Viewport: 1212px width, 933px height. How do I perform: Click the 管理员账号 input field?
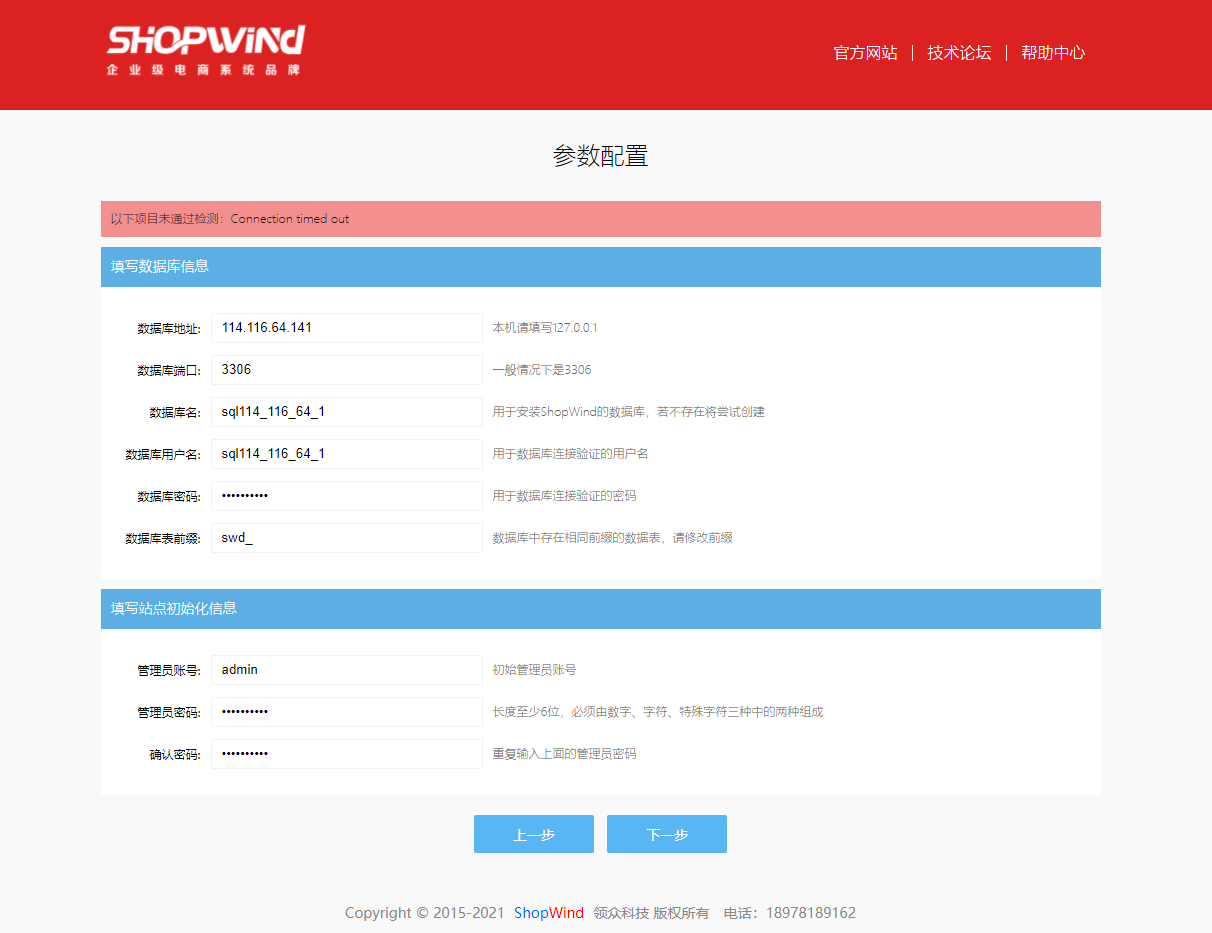point(347,670)
